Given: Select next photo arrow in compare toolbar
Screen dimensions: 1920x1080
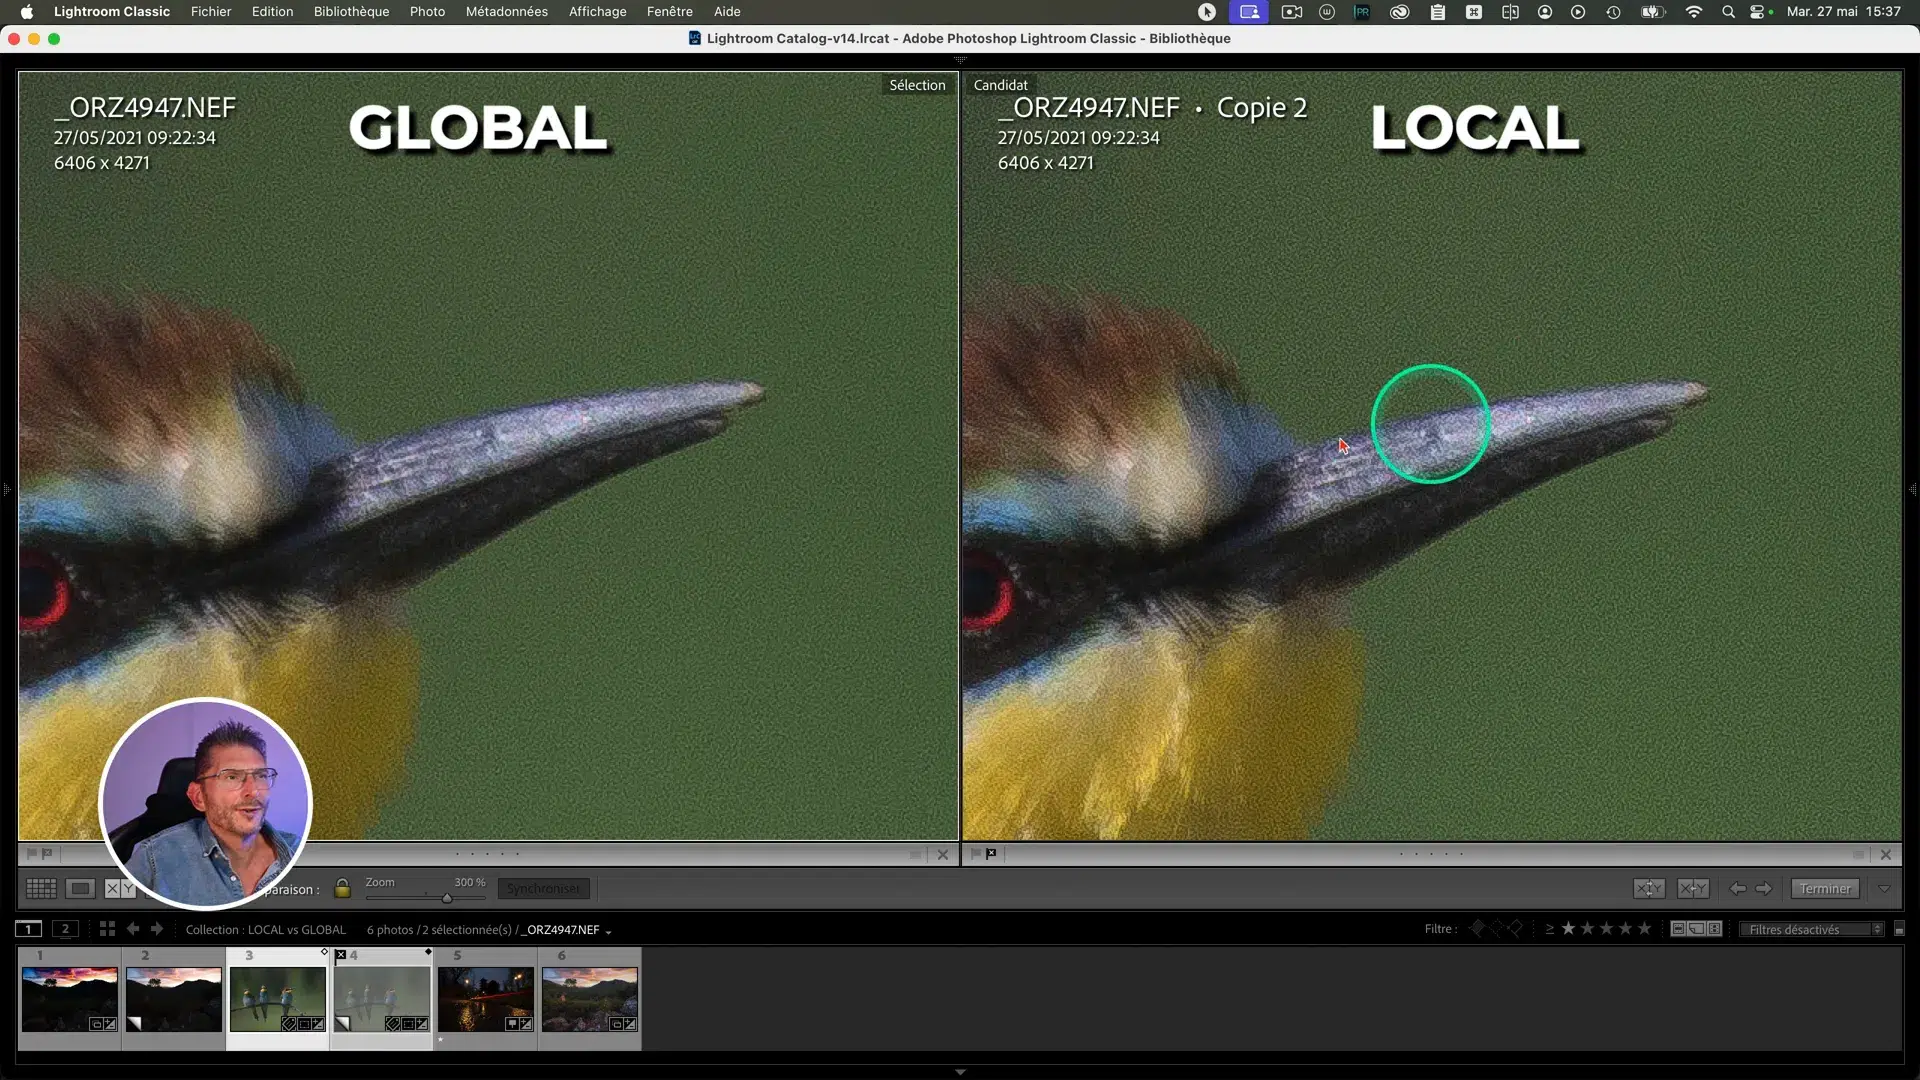Looking at the screenshot, I should 1763,888.
